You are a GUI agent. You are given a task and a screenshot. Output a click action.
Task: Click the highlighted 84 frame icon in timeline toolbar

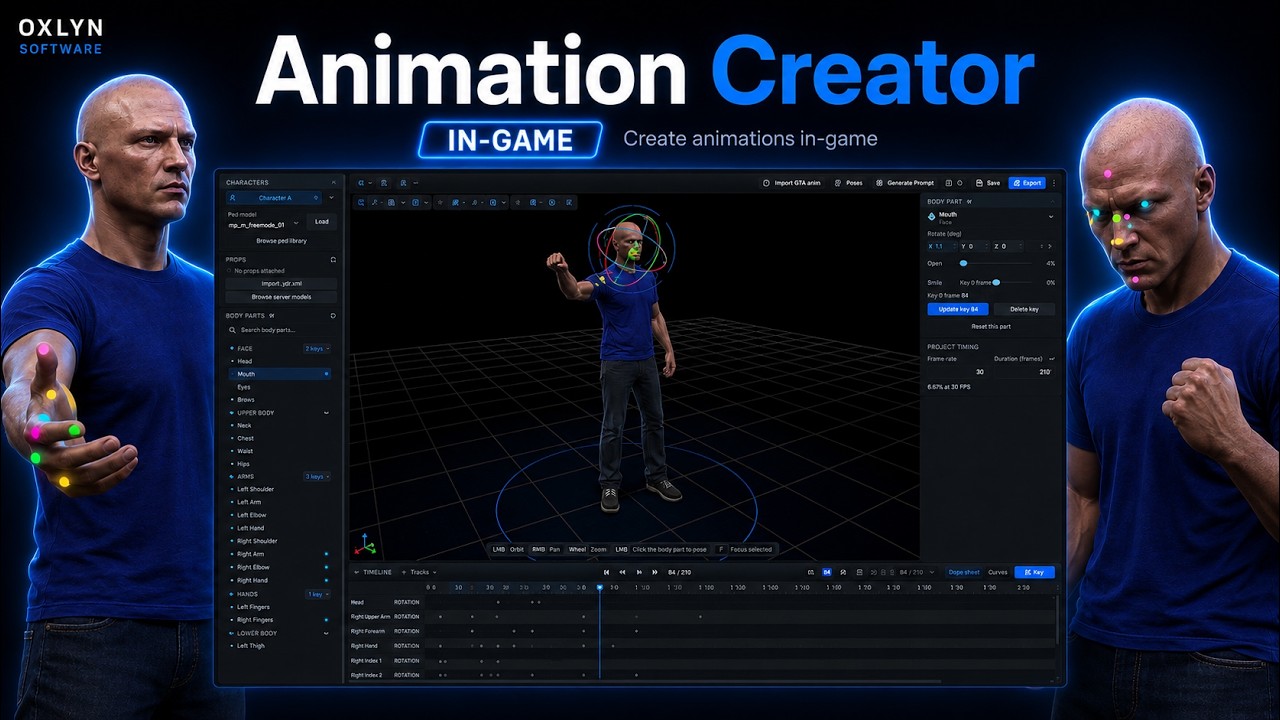pyautogui.click(x=827, y=572)
